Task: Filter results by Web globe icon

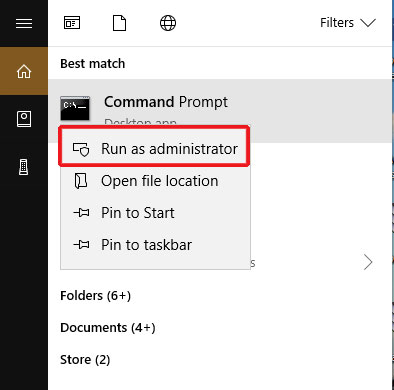Action: point(168,23)
